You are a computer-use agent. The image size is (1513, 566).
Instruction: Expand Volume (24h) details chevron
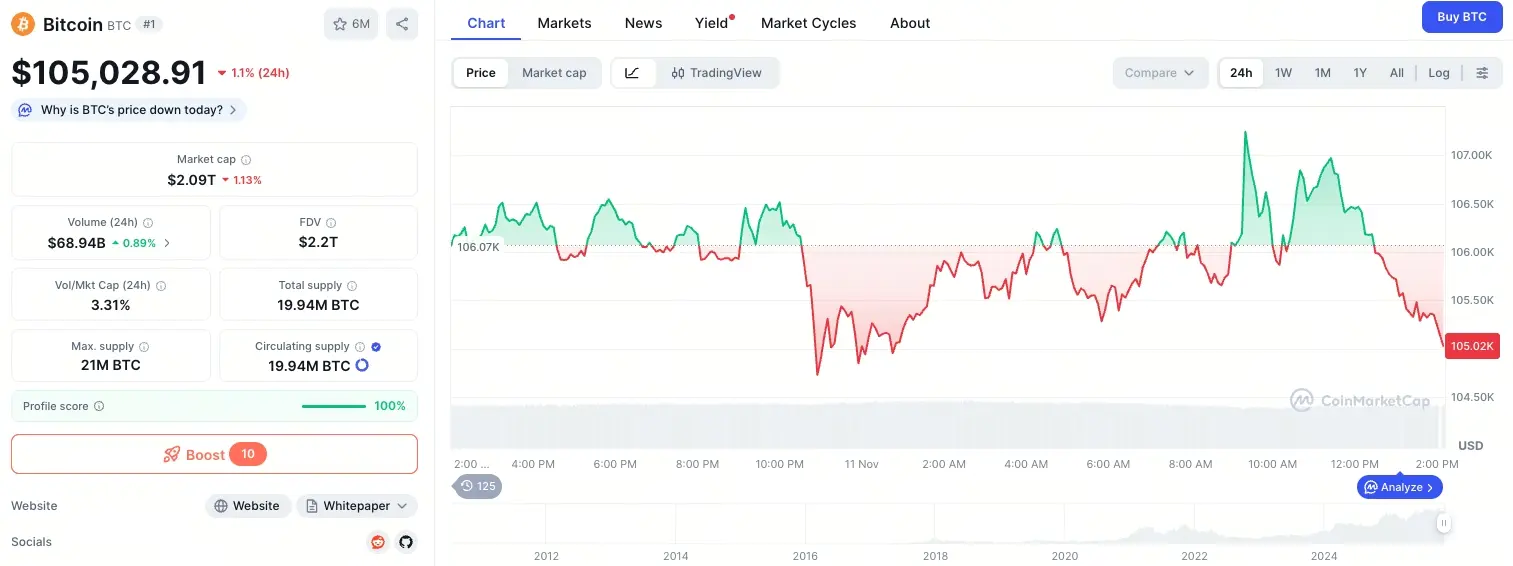click(x=167, y=243)
